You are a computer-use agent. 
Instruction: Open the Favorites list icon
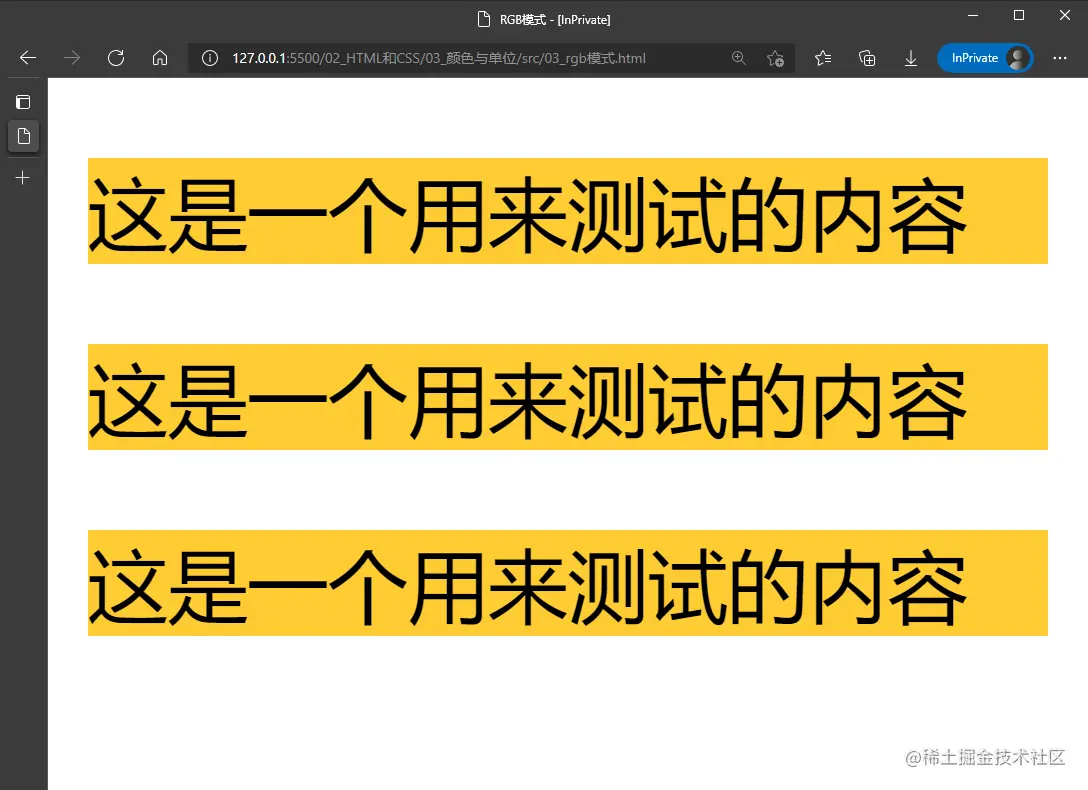(822, 58)
